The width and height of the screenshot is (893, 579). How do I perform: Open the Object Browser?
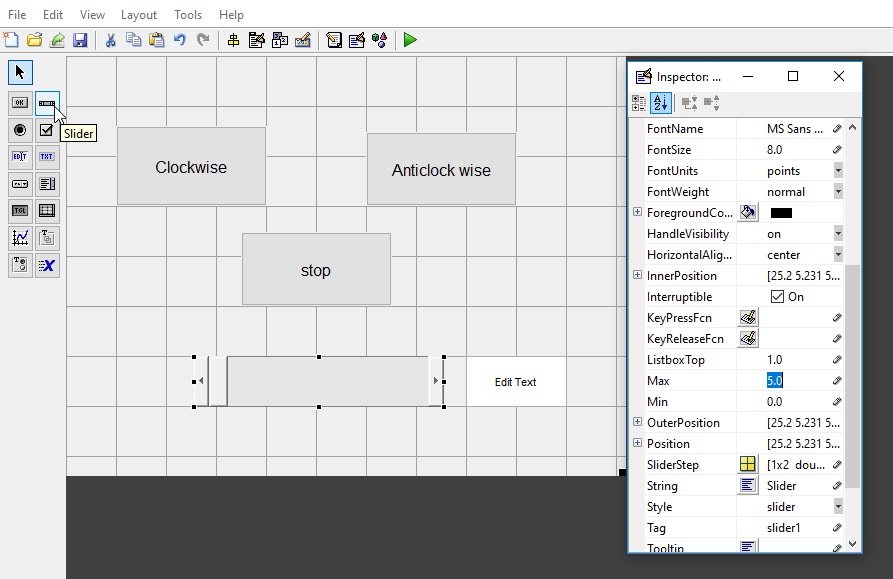click(379, 40)
